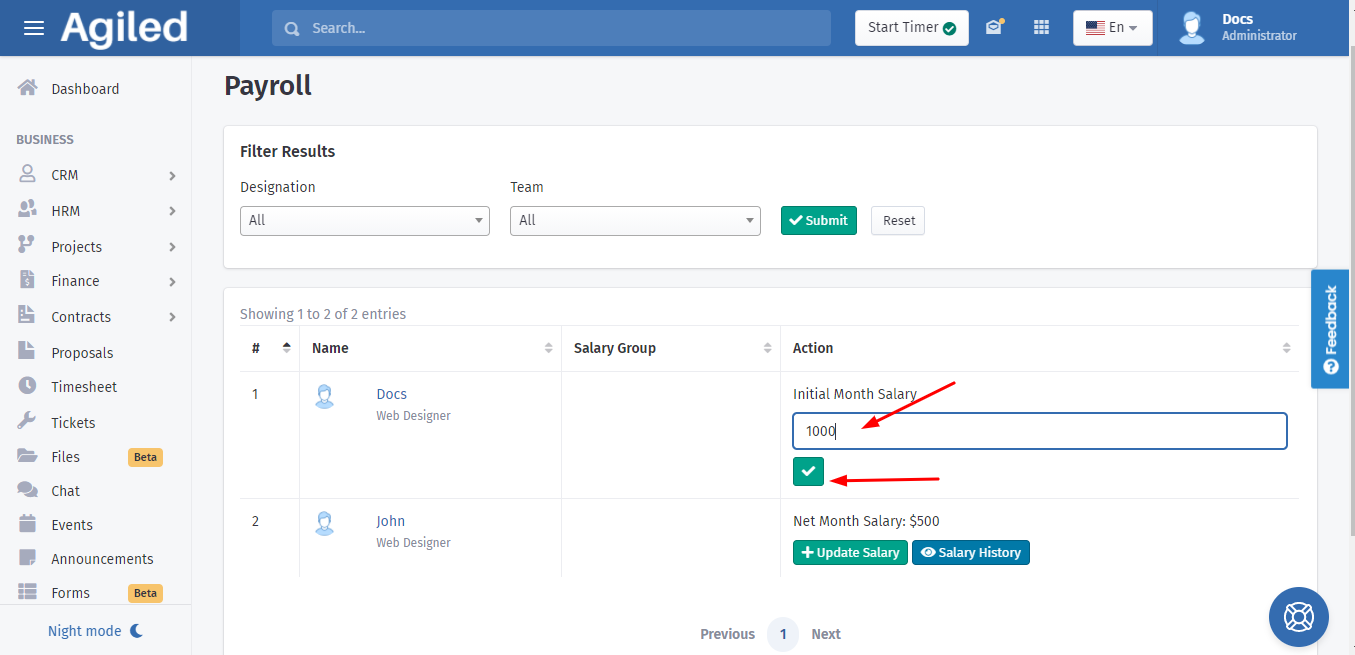Open the En language selector
This screenshot has width=1355, height=655.
click(1112, 28)
